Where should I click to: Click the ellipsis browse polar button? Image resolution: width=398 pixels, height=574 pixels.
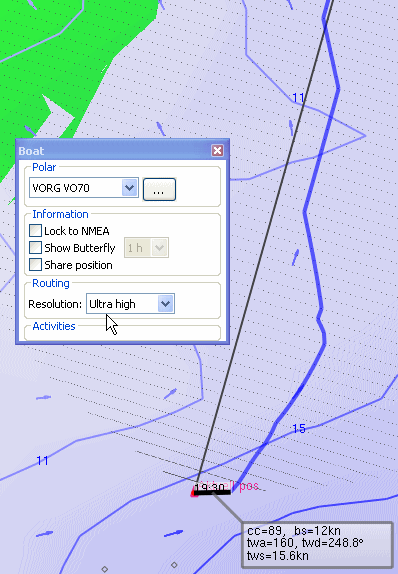tap(159, 189)
